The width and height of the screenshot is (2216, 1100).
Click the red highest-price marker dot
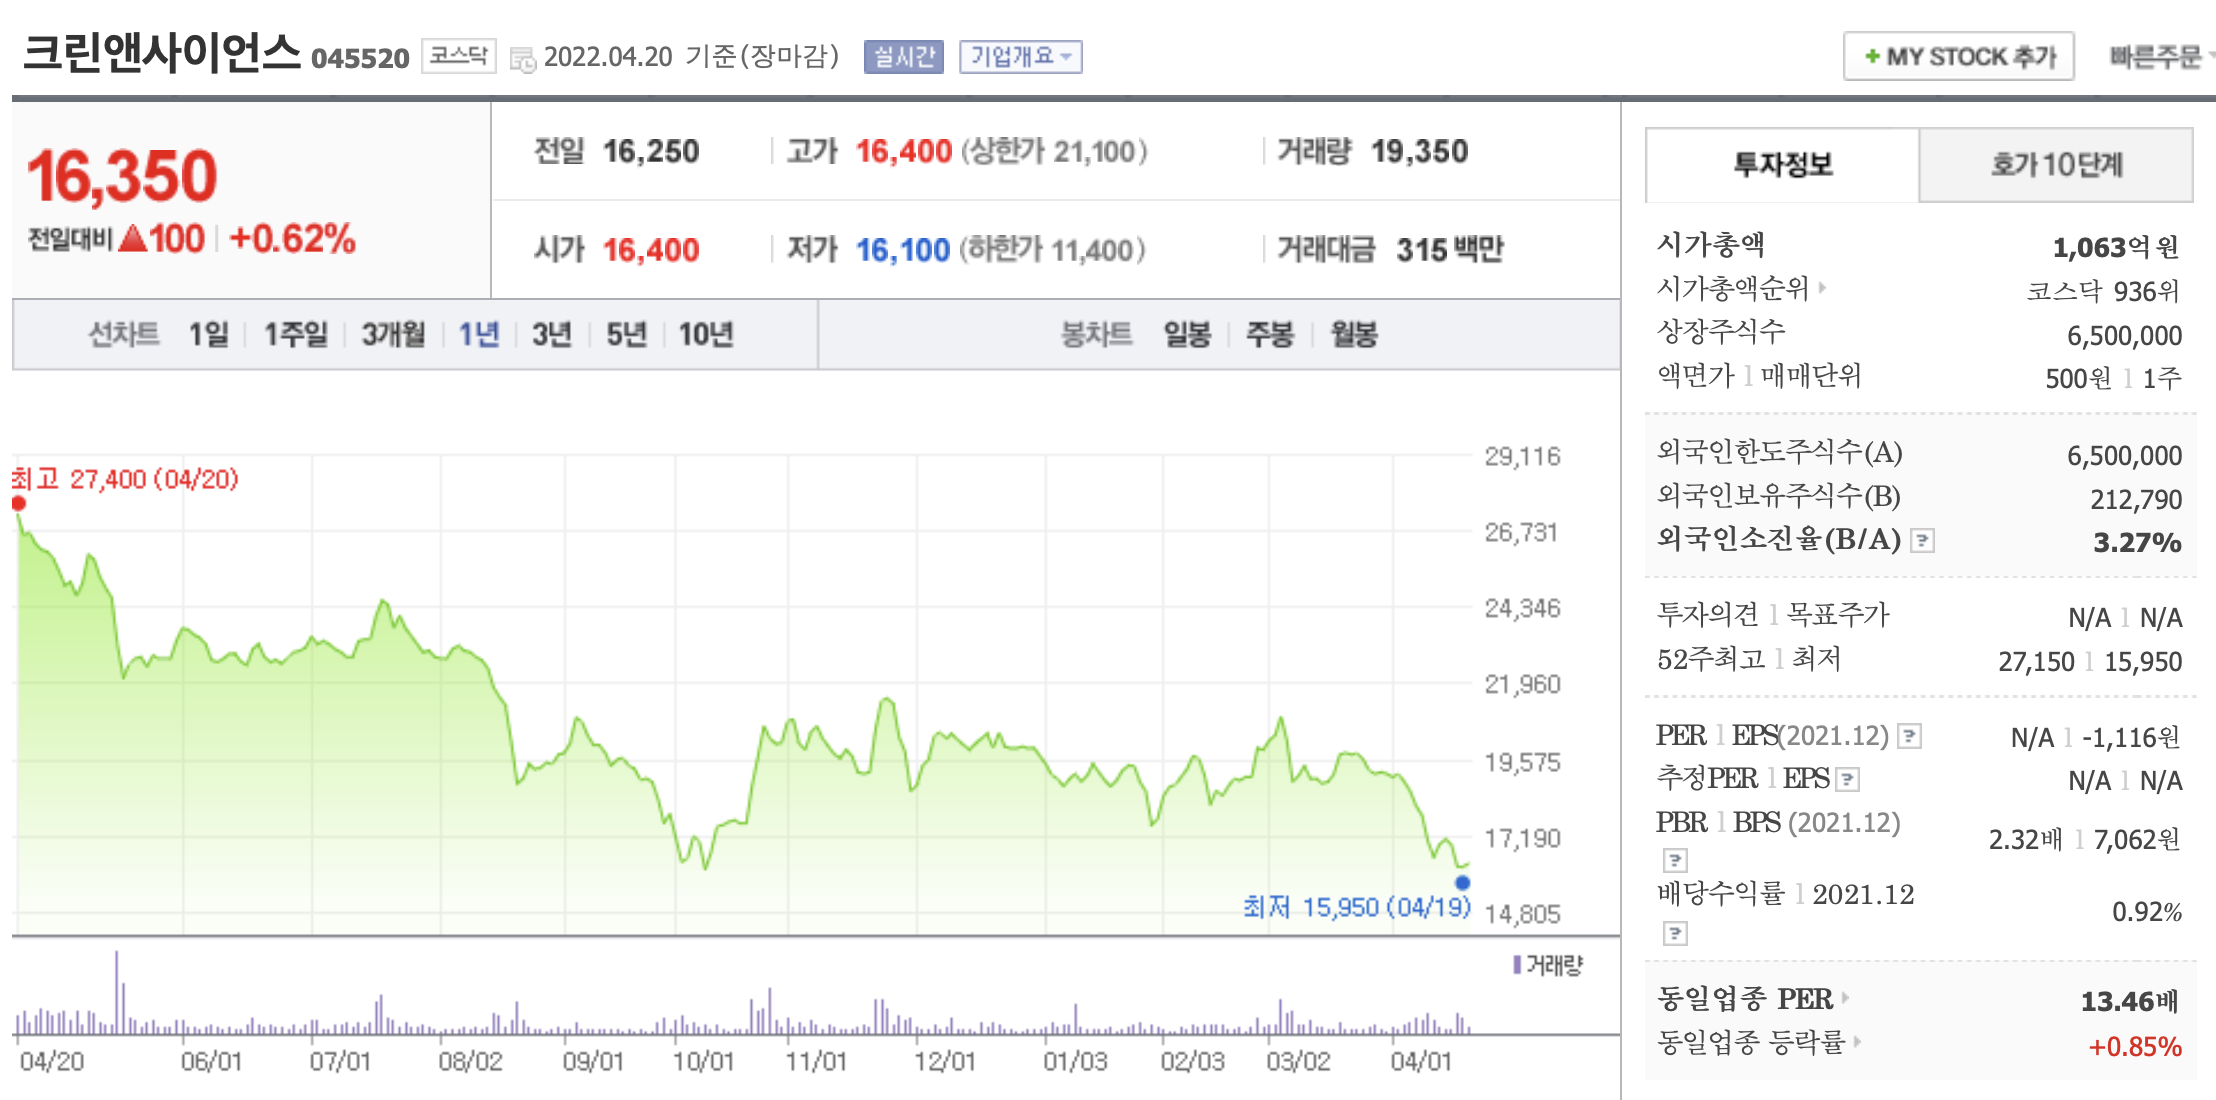pyautogui.click(x=19, y=503)
